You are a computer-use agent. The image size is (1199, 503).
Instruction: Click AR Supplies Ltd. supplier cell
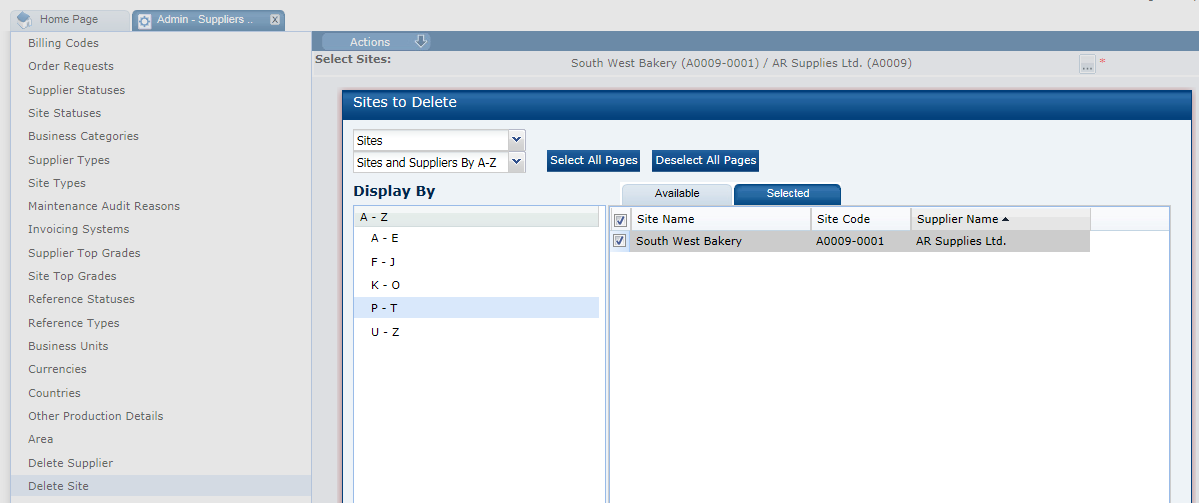[x=1000, y=242]
